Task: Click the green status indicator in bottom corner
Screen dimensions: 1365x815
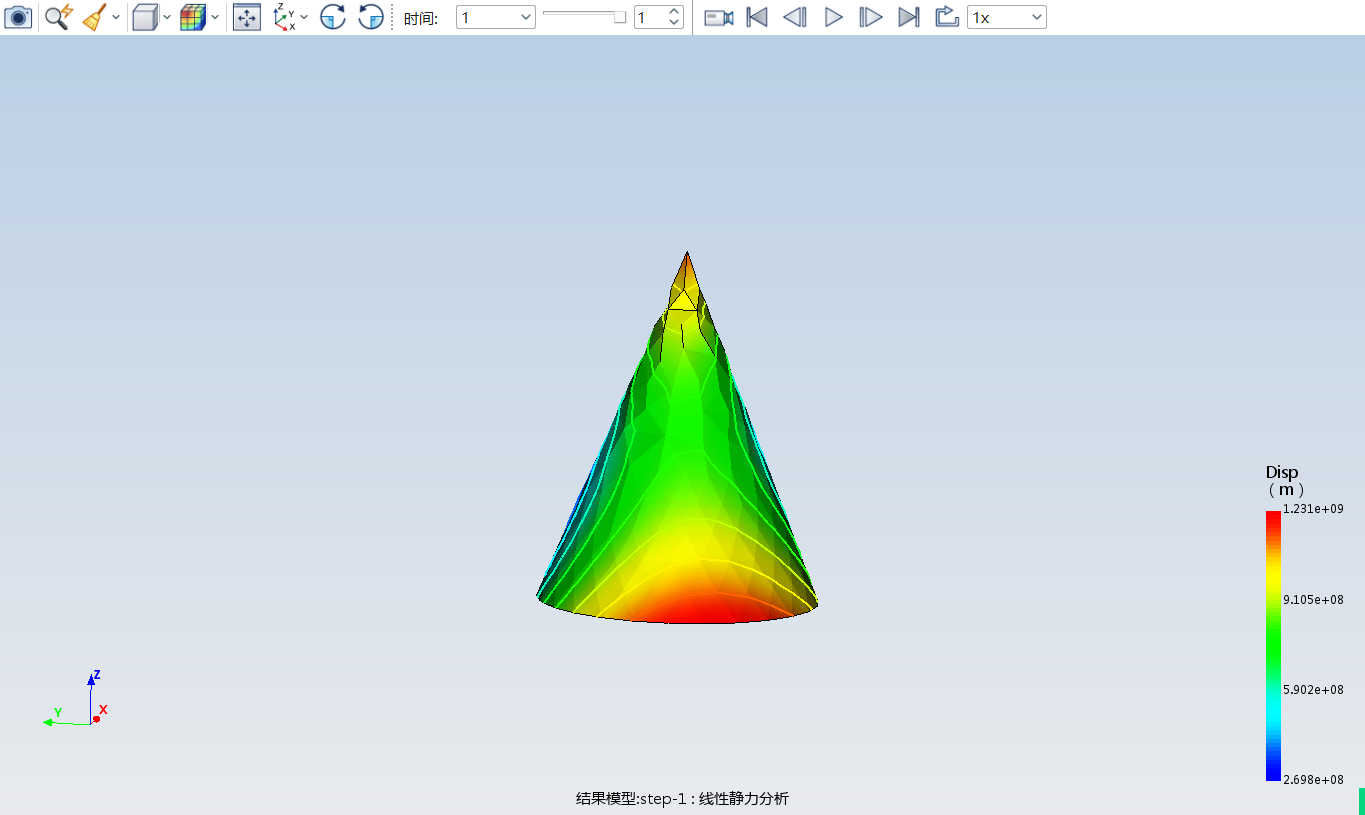Action: [x=1361, y=801]
